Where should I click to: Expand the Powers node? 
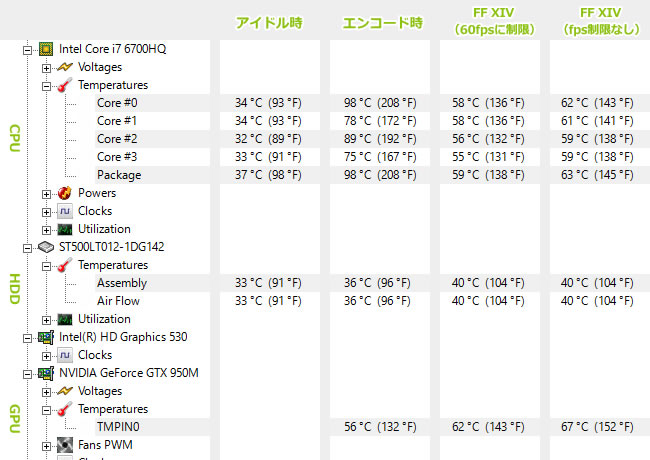[x=46, y=194]
